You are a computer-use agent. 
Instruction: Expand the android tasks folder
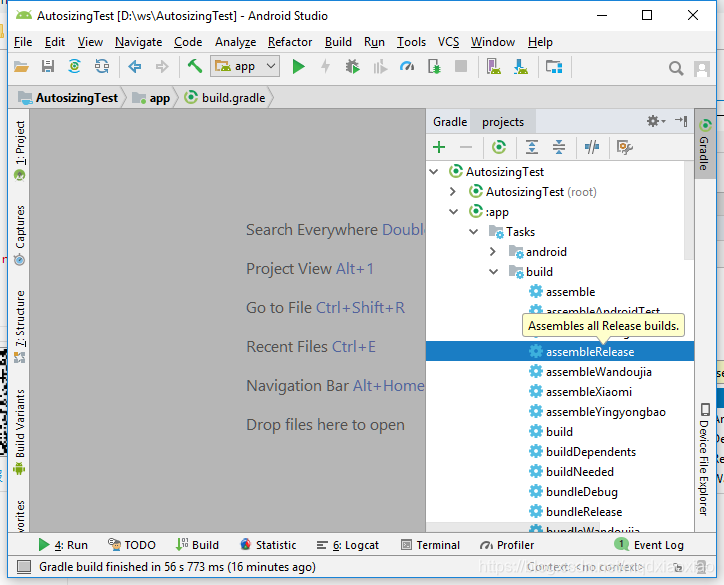493,252
